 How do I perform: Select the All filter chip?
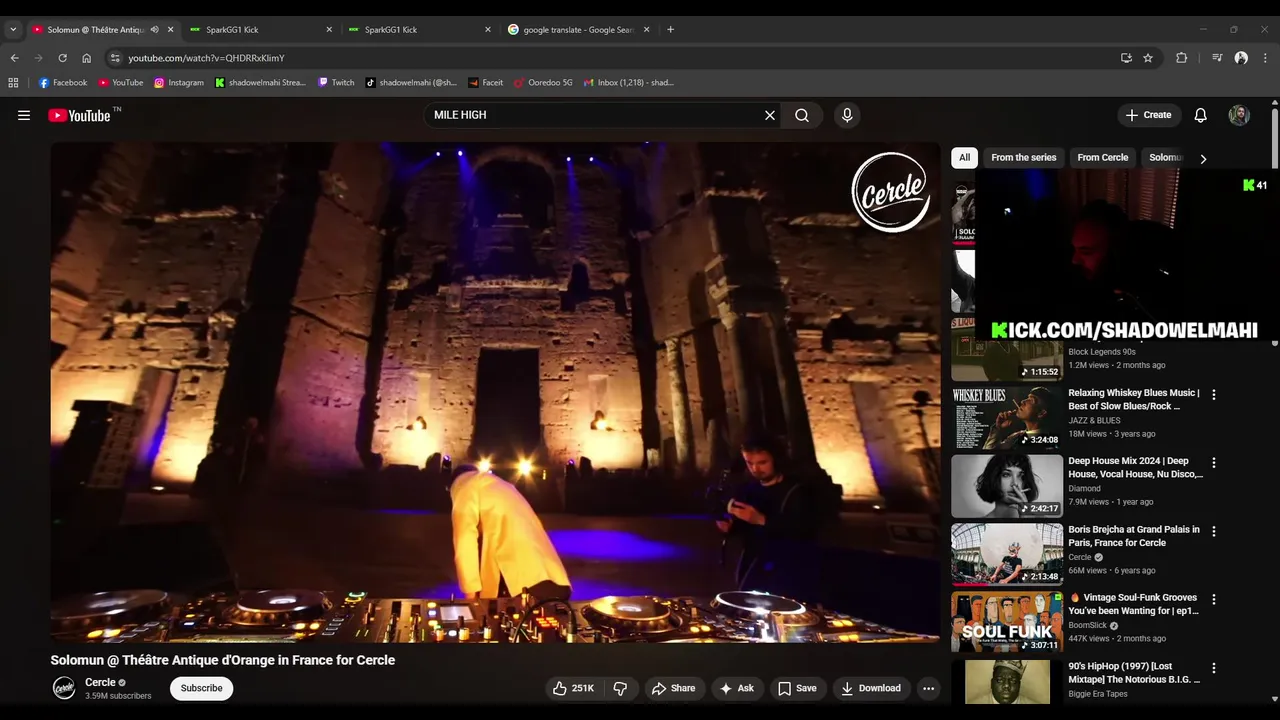tap(964, 157)
